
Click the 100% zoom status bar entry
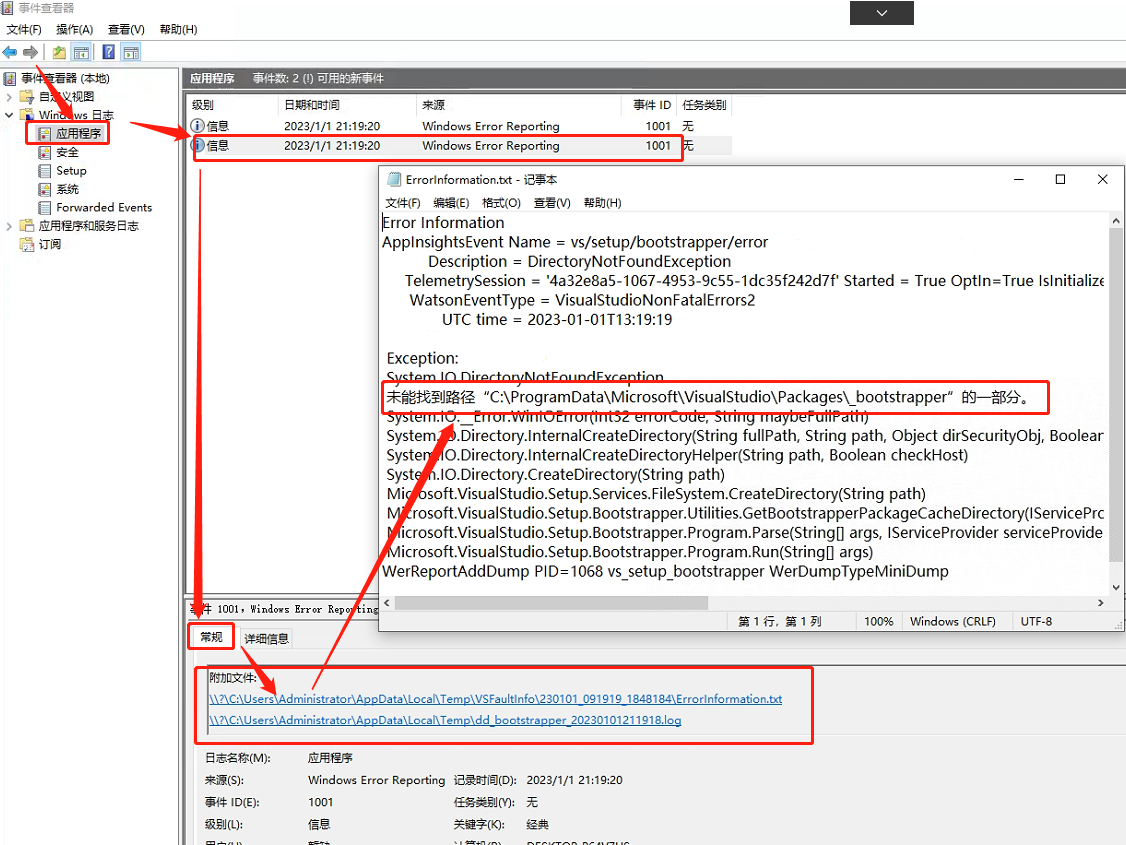(878, 622)
